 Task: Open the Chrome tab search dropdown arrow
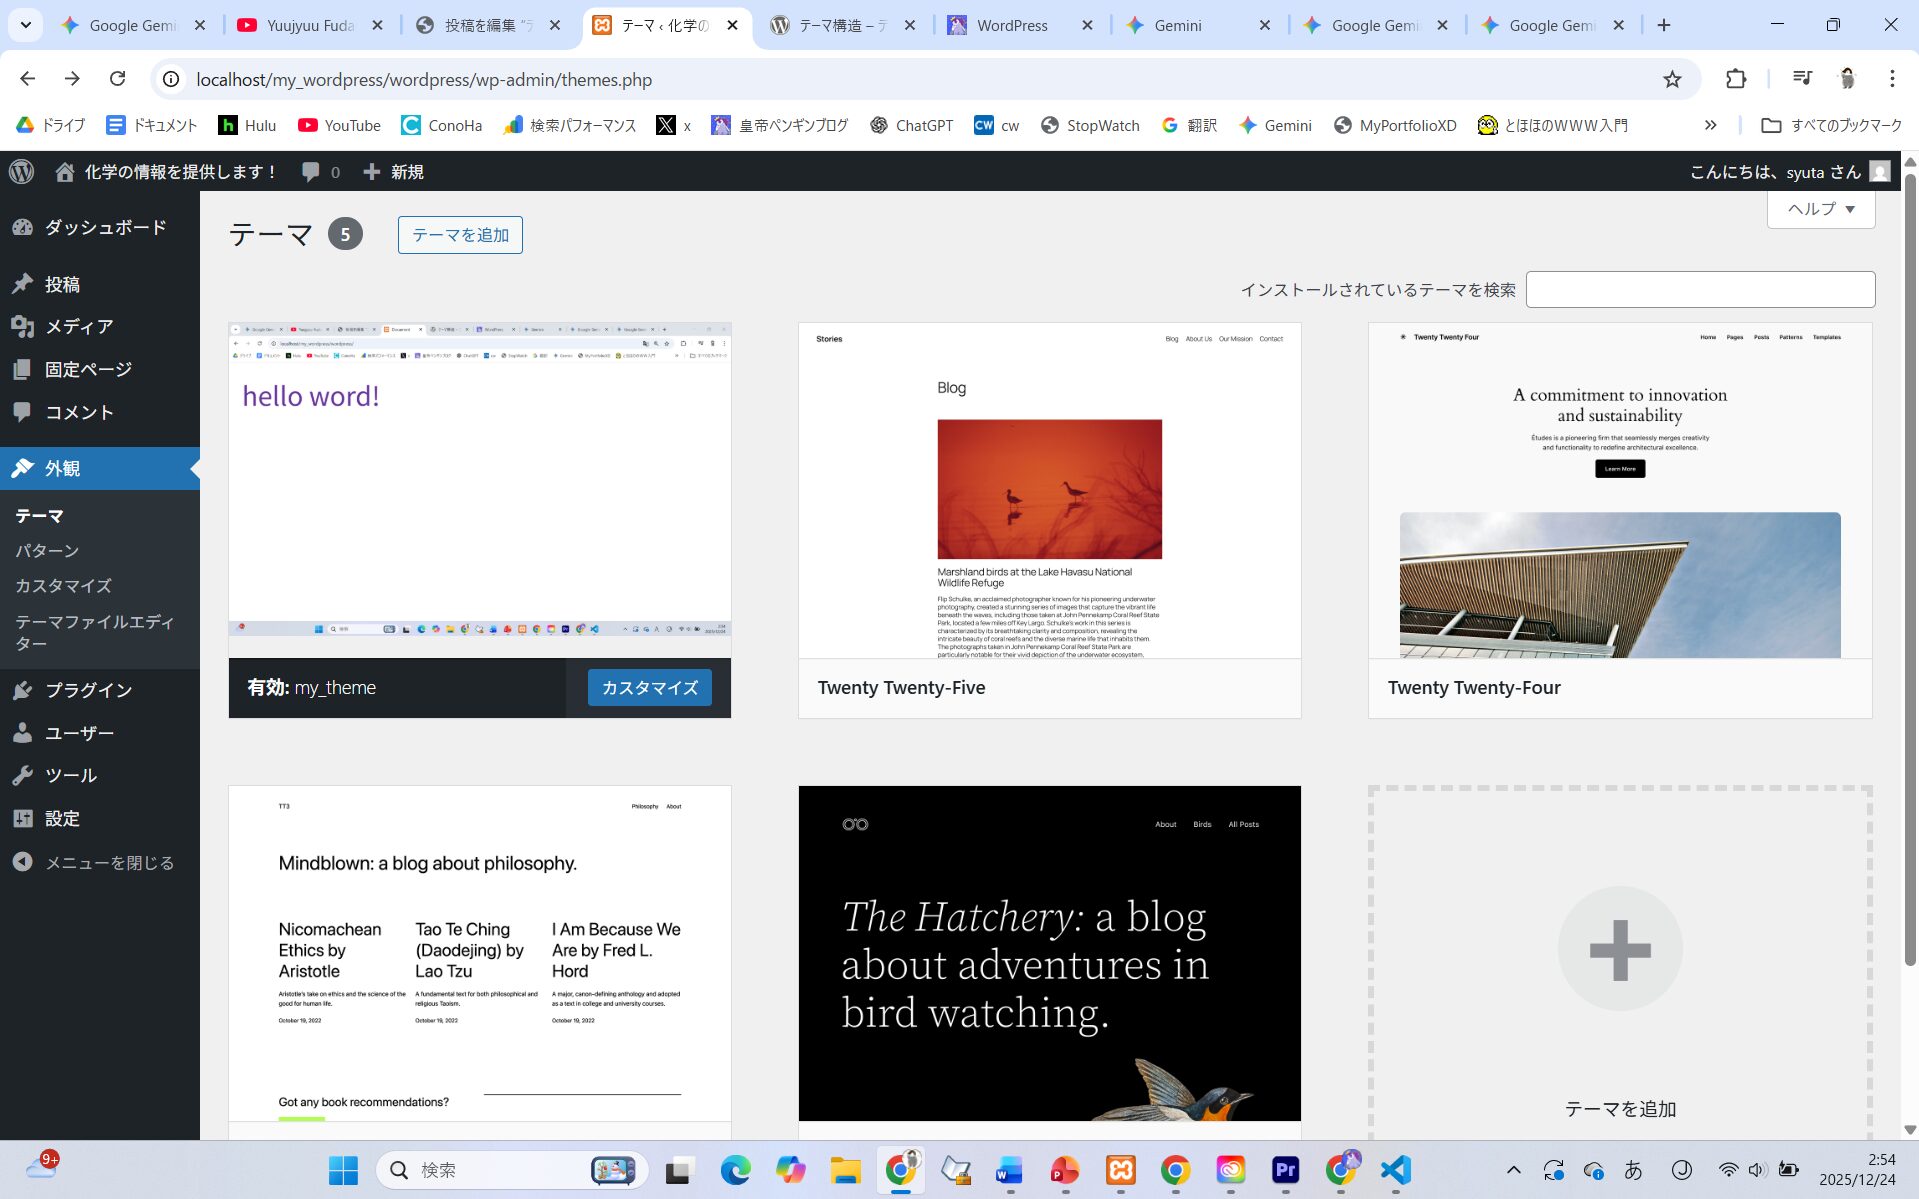(x=25, y=25)
